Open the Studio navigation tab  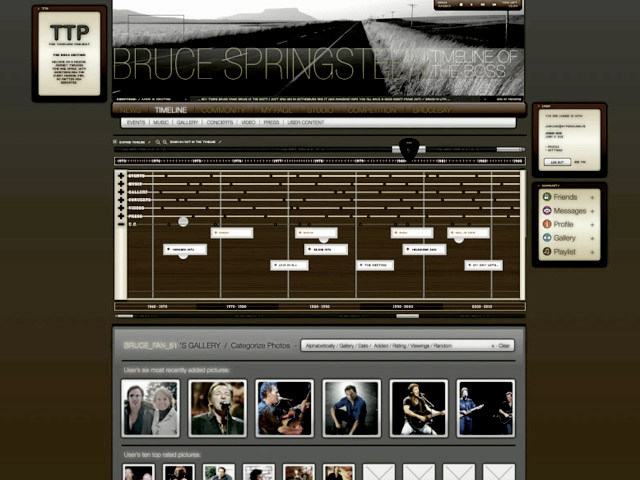(320, 110)
